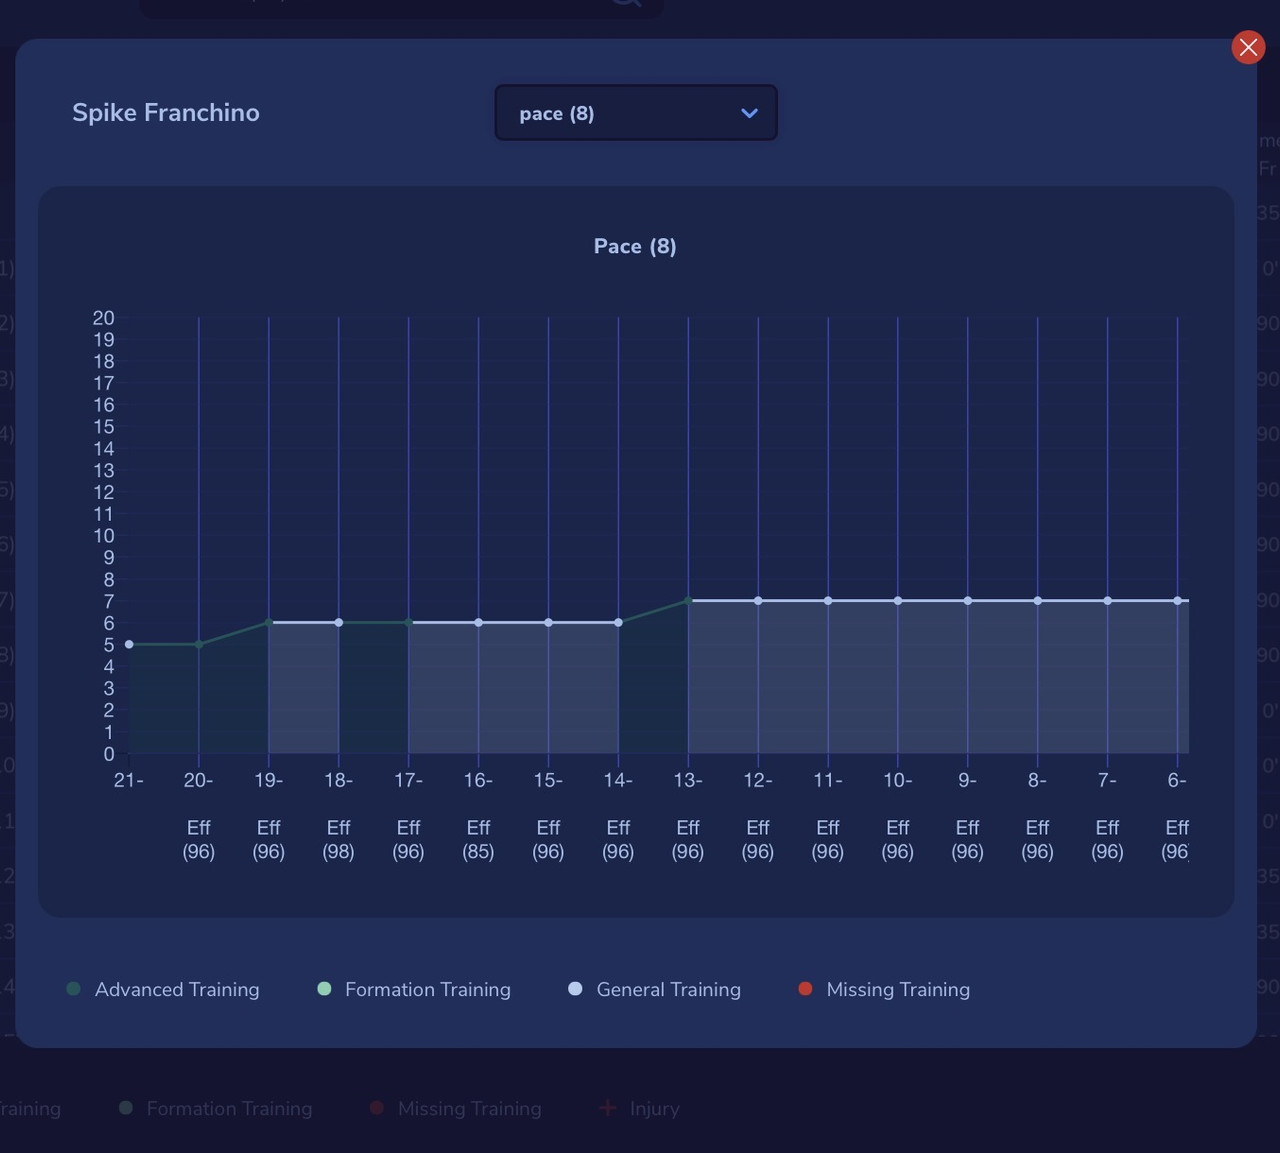Select the Spike Franchino player name
Viewport: 1280px width, 1153px height.
(x=166, y=112)
